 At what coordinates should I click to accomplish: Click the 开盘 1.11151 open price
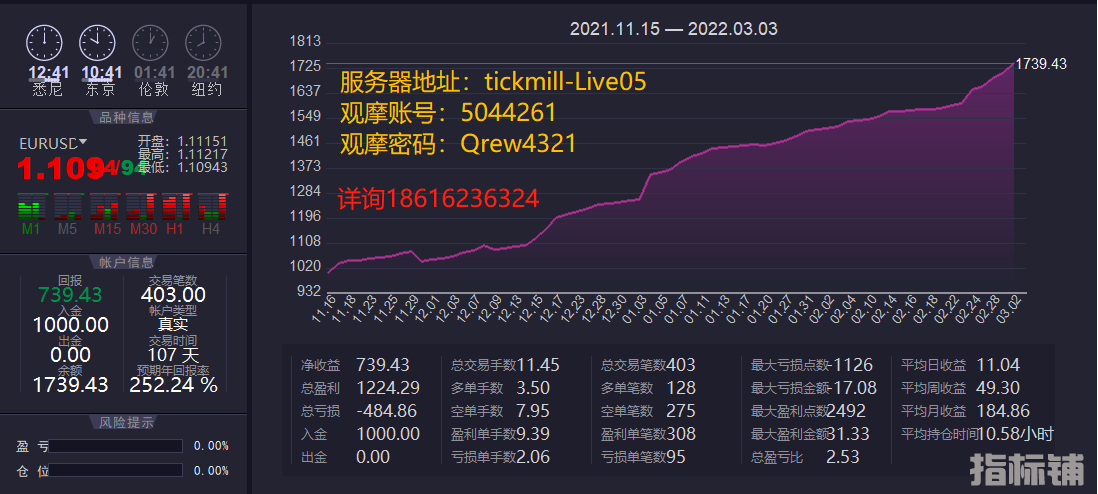tap(182, 142)
